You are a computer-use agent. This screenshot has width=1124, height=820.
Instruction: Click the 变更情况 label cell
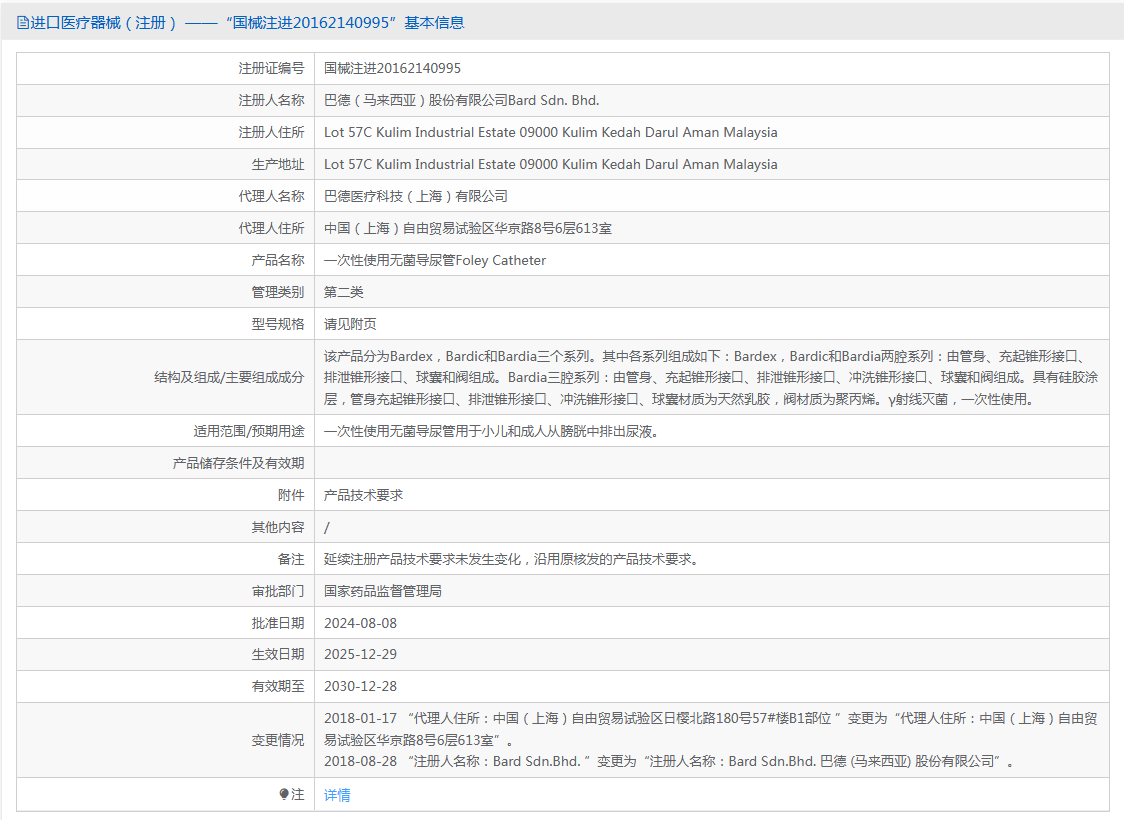pyautogui.click(x=166, y=740)
